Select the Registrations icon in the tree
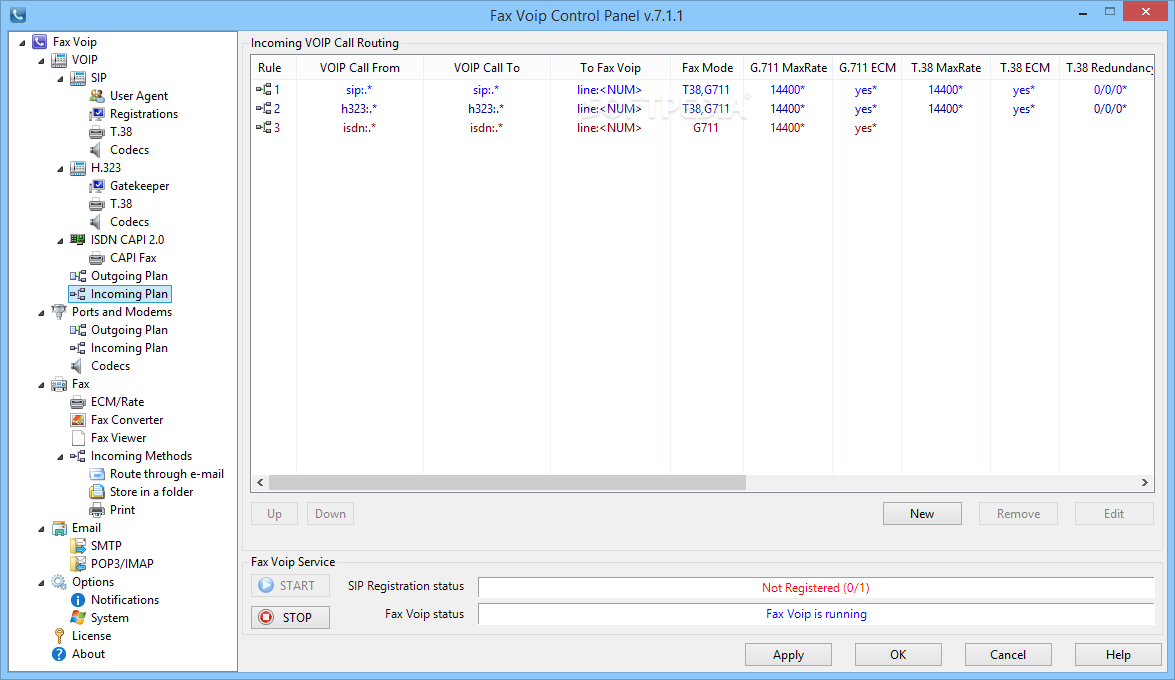Image resolution: width=1175 pixels, height=680 pixels. pos(97,113)
